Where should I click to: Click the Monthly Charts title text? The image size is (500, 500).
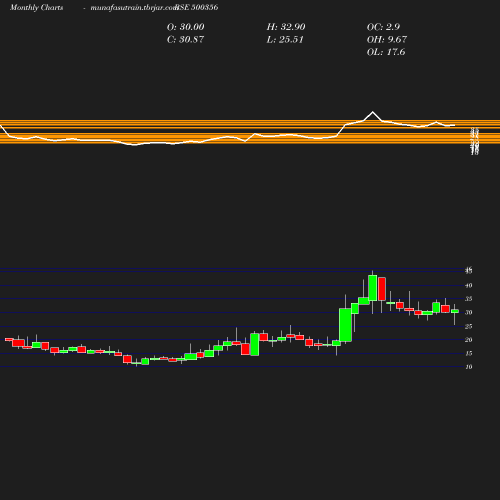37,7
